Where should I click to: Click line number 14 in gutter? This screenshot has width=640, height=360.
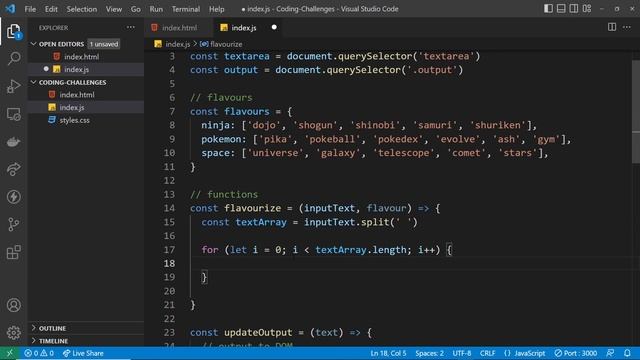169,208
